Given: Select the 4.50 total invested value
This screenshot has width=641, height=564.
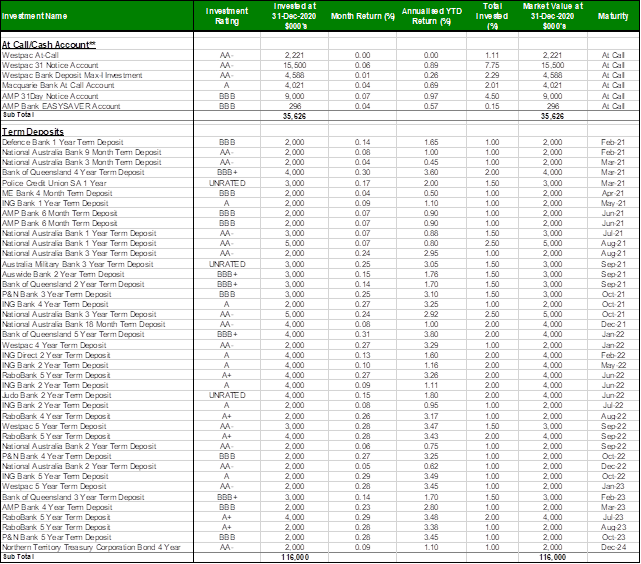Looking at the screenshot, I should pyautogui.click(x=492, y=96).
